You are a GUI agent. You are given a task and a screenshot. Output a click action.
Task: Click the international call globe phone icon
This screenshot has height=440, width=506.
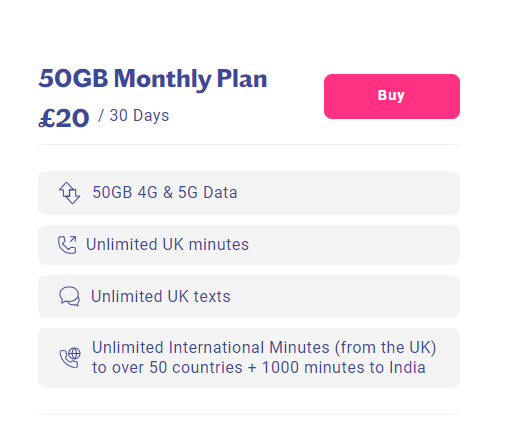(70, 358)
